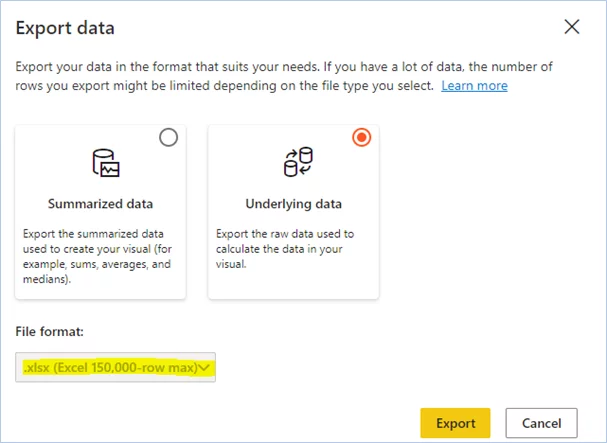607x443 pixels.
Task: Select the highlighted '.xlsx (Excel 150,000-row max)' text
Action: point(110,368)
